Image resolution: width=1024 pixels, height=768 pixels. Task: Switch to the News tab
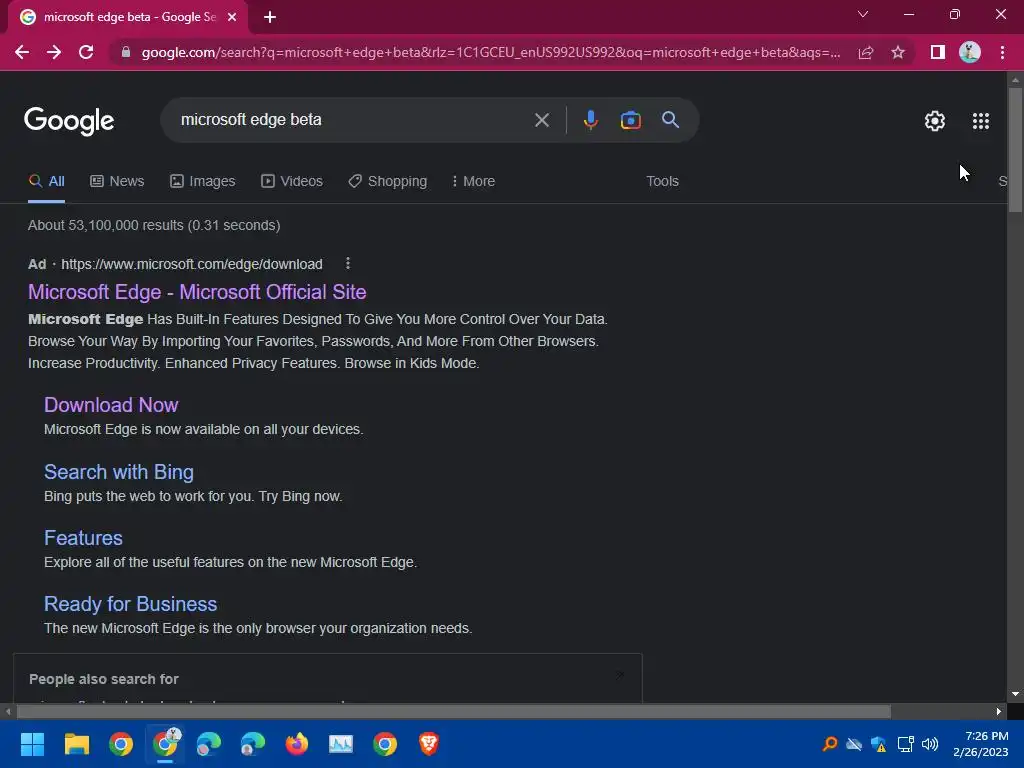pyautogui.click(x=117, y=181)
